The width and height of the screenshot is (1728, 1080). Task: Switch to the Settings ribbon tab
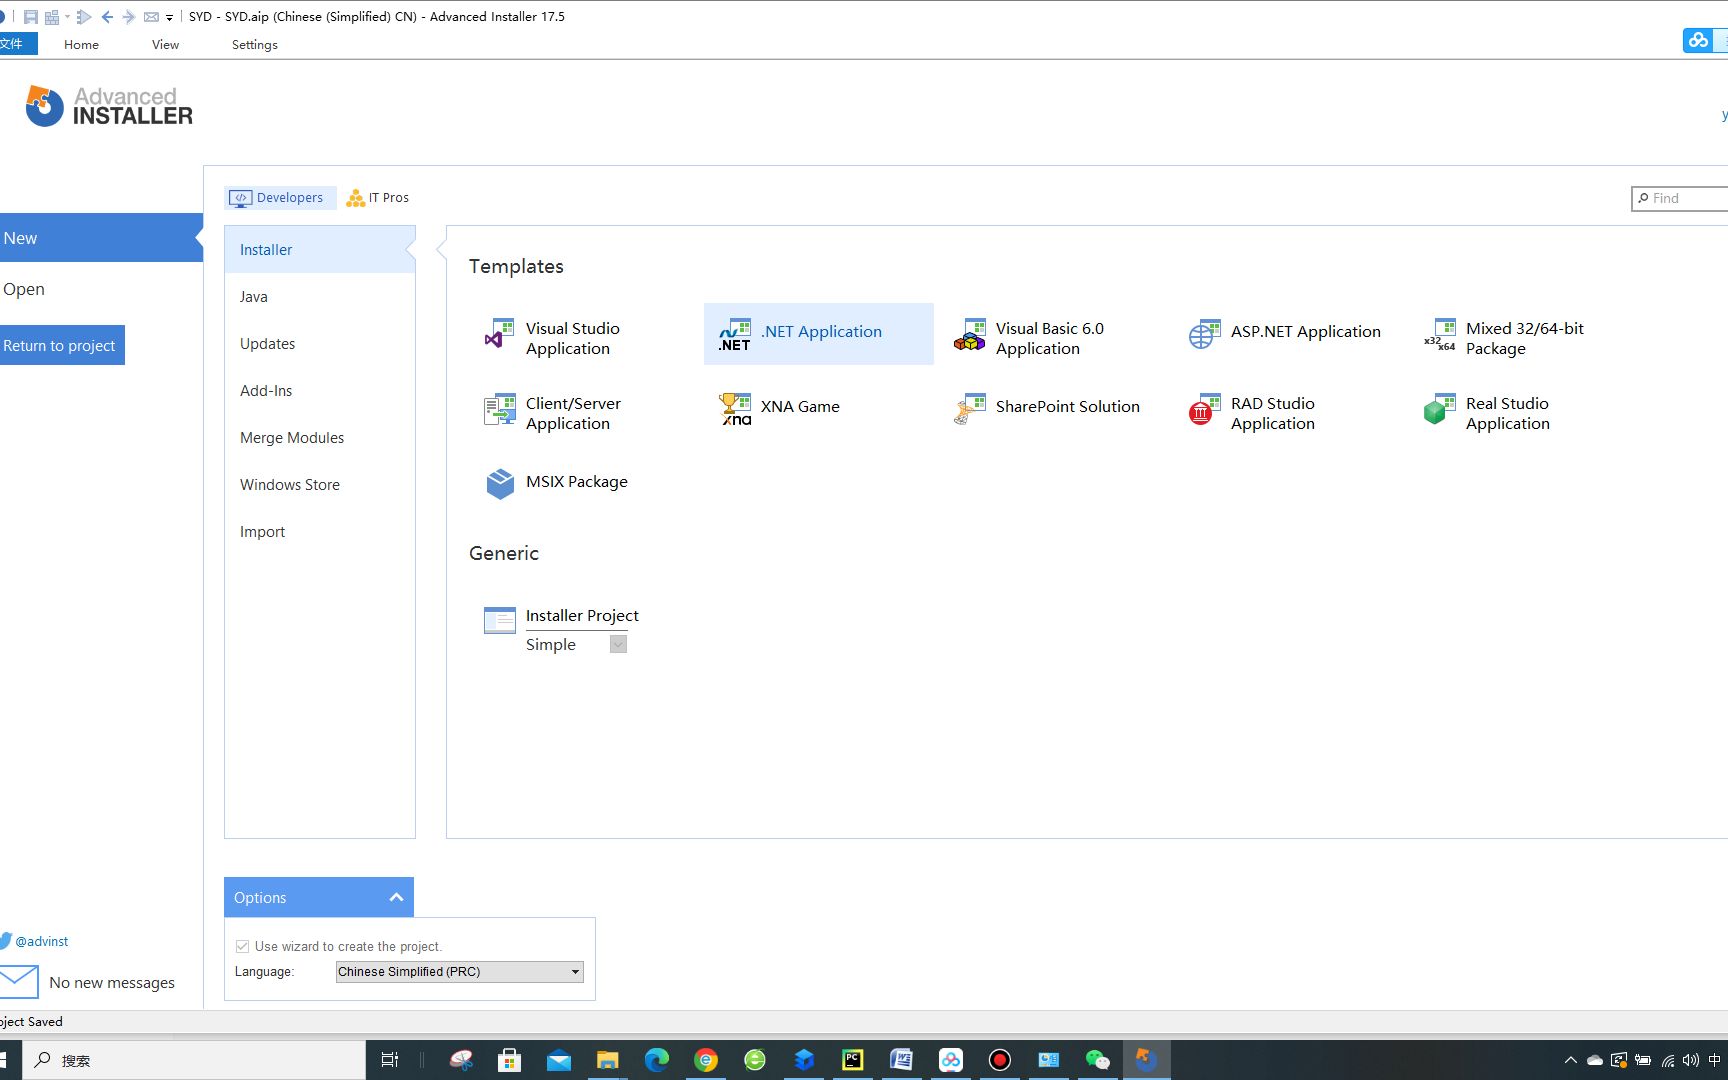pyautogui.click(x=254, y=44)
